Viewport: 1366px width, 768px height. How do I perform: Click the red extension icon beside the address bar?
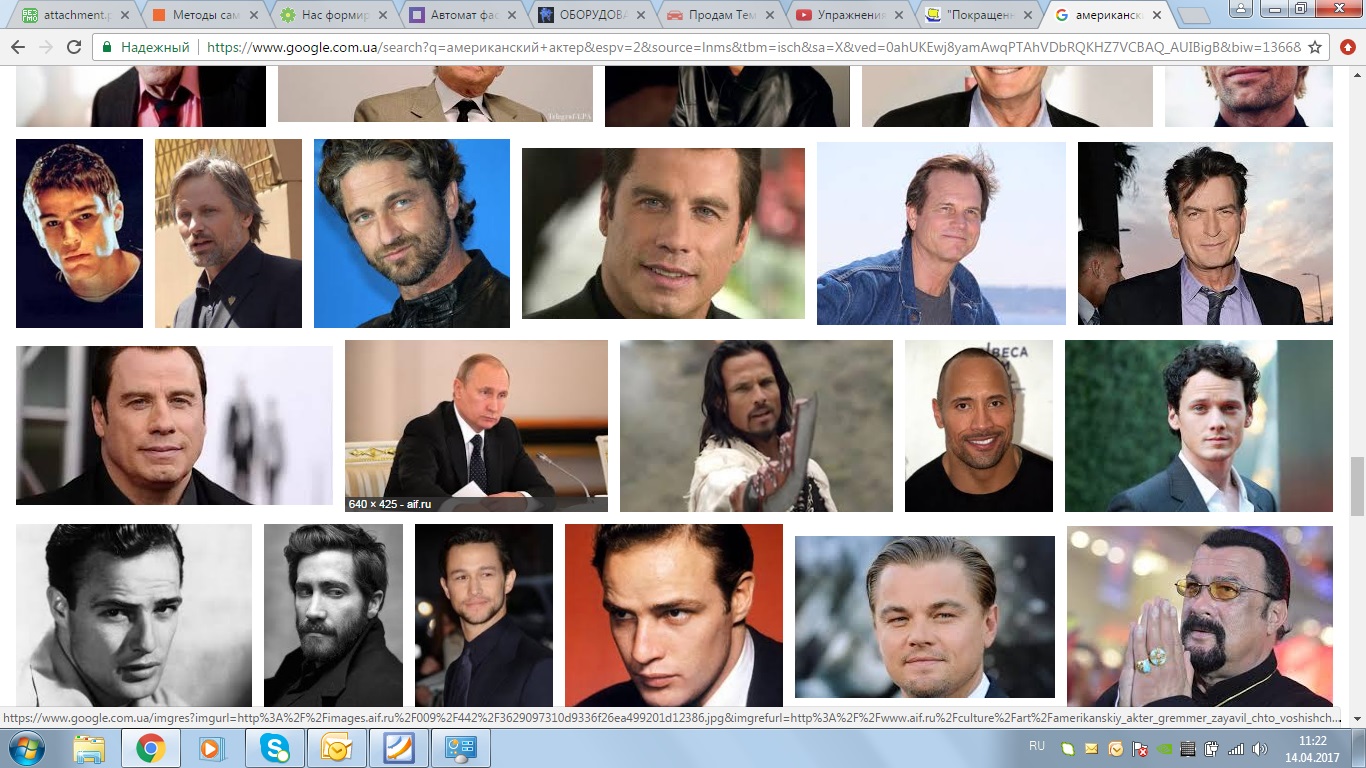[x=1347, y=47]
